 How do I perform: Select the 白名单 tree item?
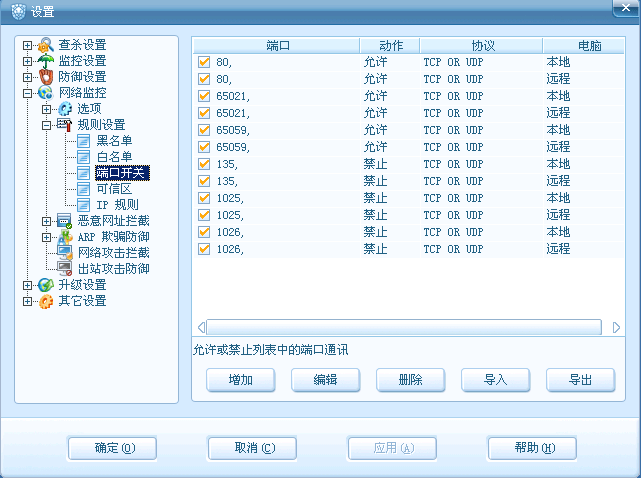[114, 157]
